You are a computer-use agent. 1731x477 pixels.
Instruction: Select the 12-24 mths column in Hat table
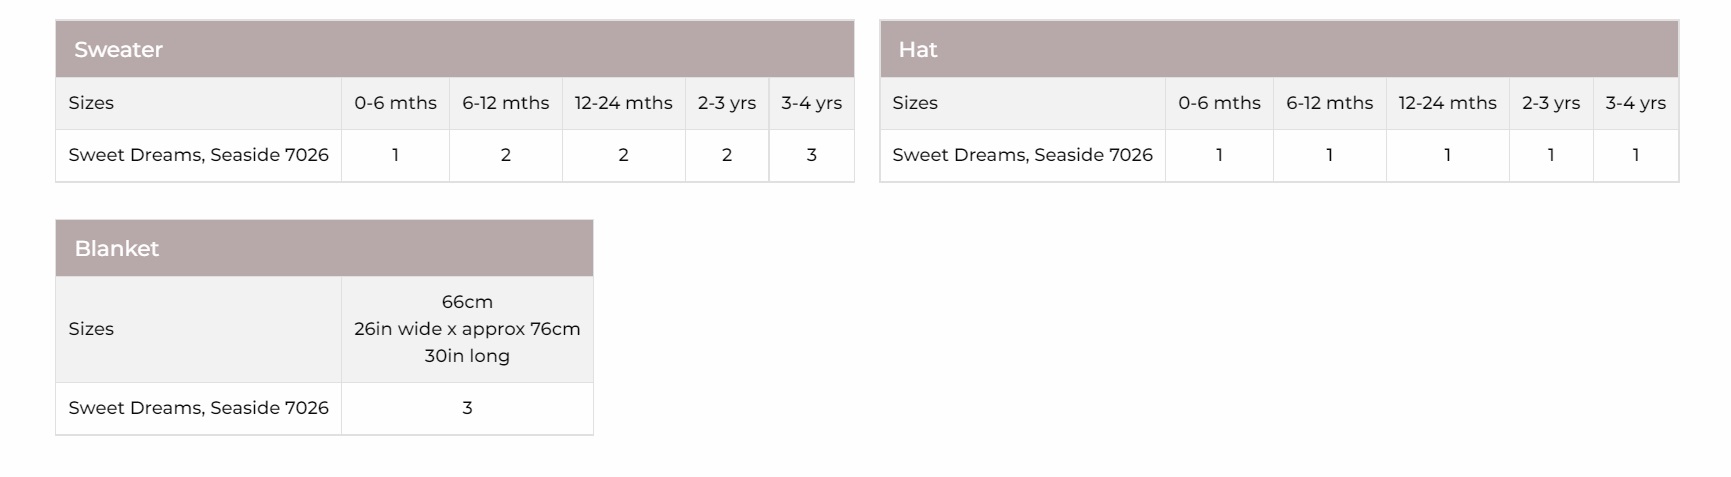pyautogui.click(x=1447, y=103)
